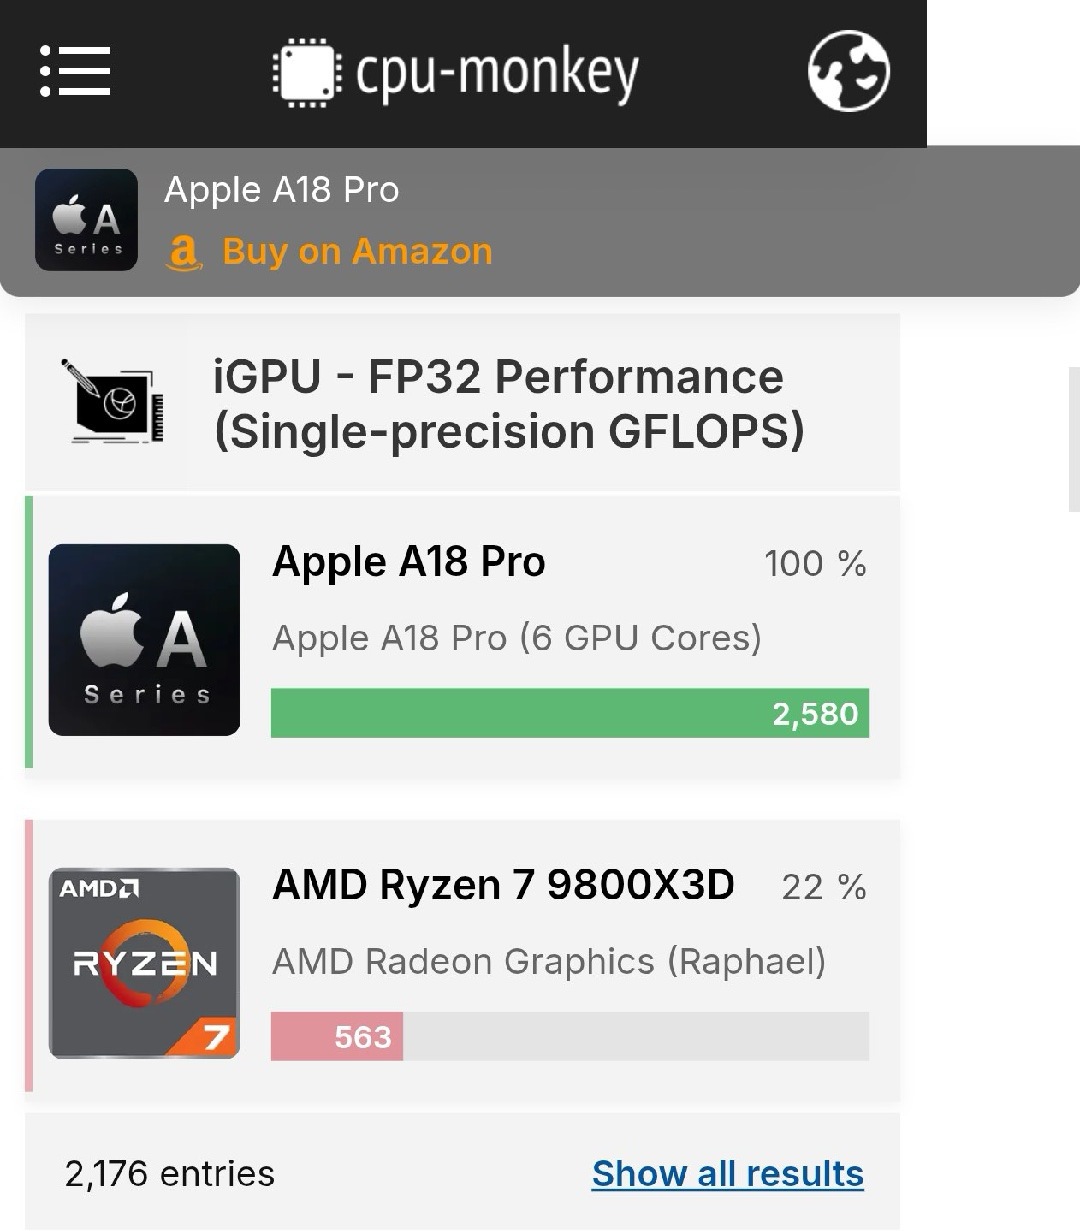The height and width of the screenshot is (1231, 1080).
Task: Click the Apple A Series header thumbnail
Action: pyautogui.click(x=86, y=220)
